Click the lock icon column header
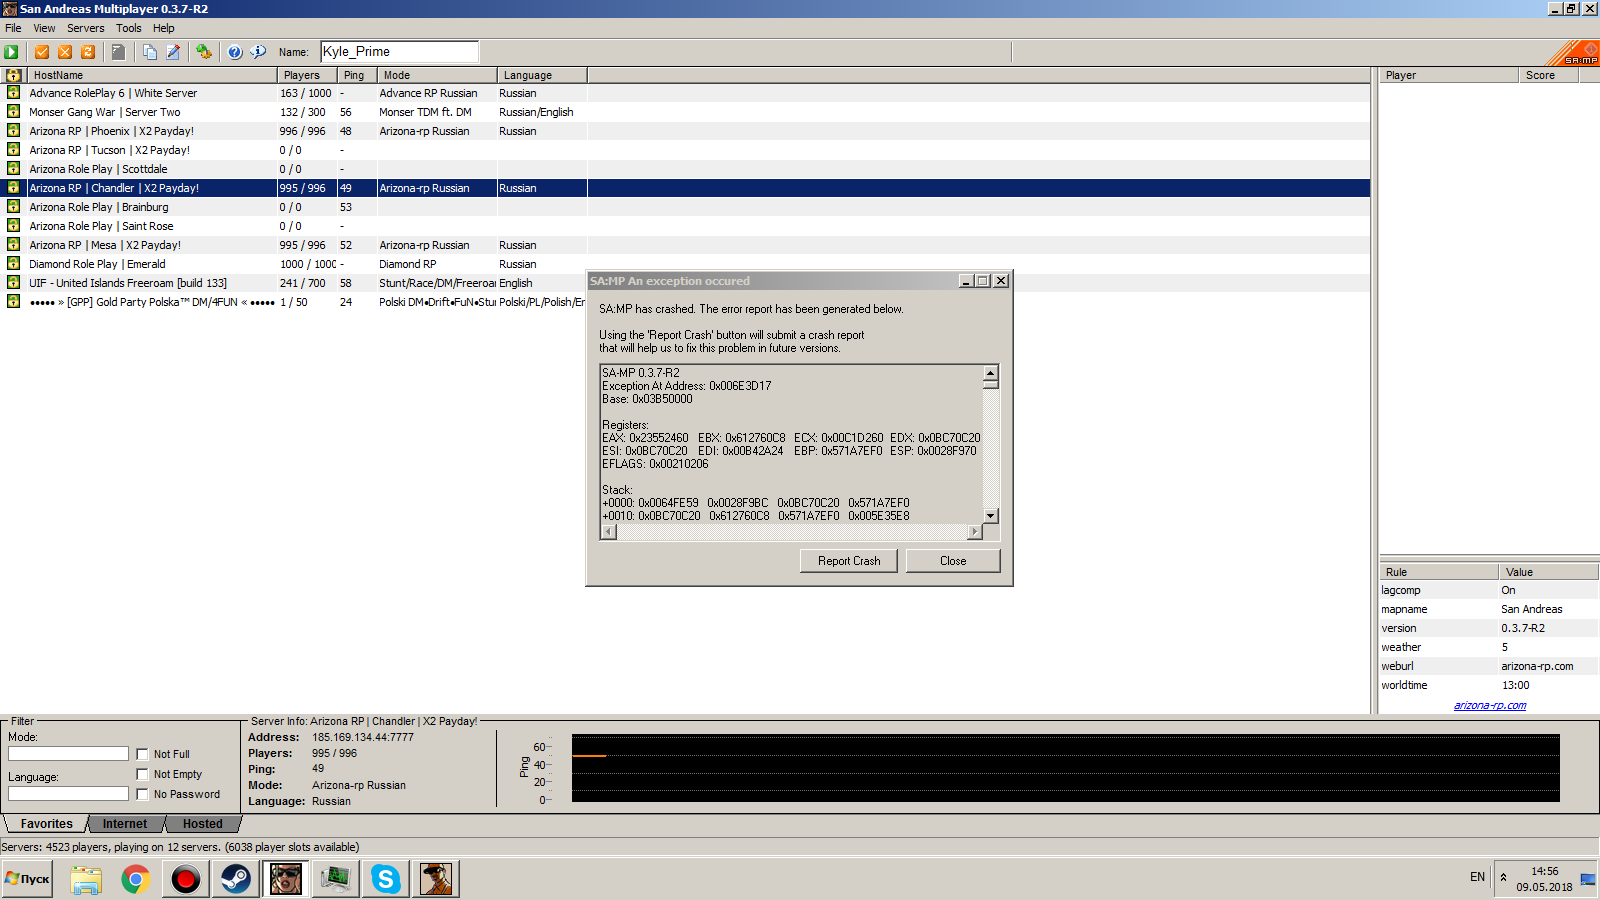This screenshot has width=1600, height=900. tap(13, 75)
